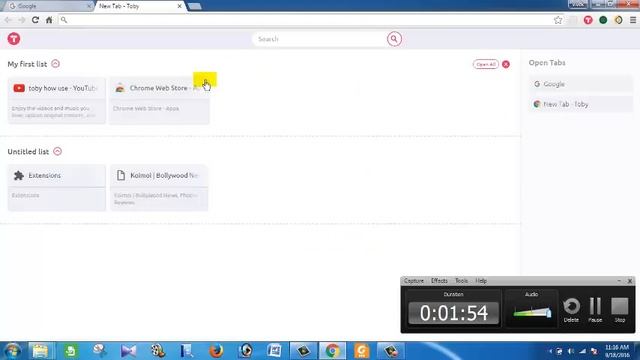Click the Chrome Web Store favicon

[x=120, y=88]
